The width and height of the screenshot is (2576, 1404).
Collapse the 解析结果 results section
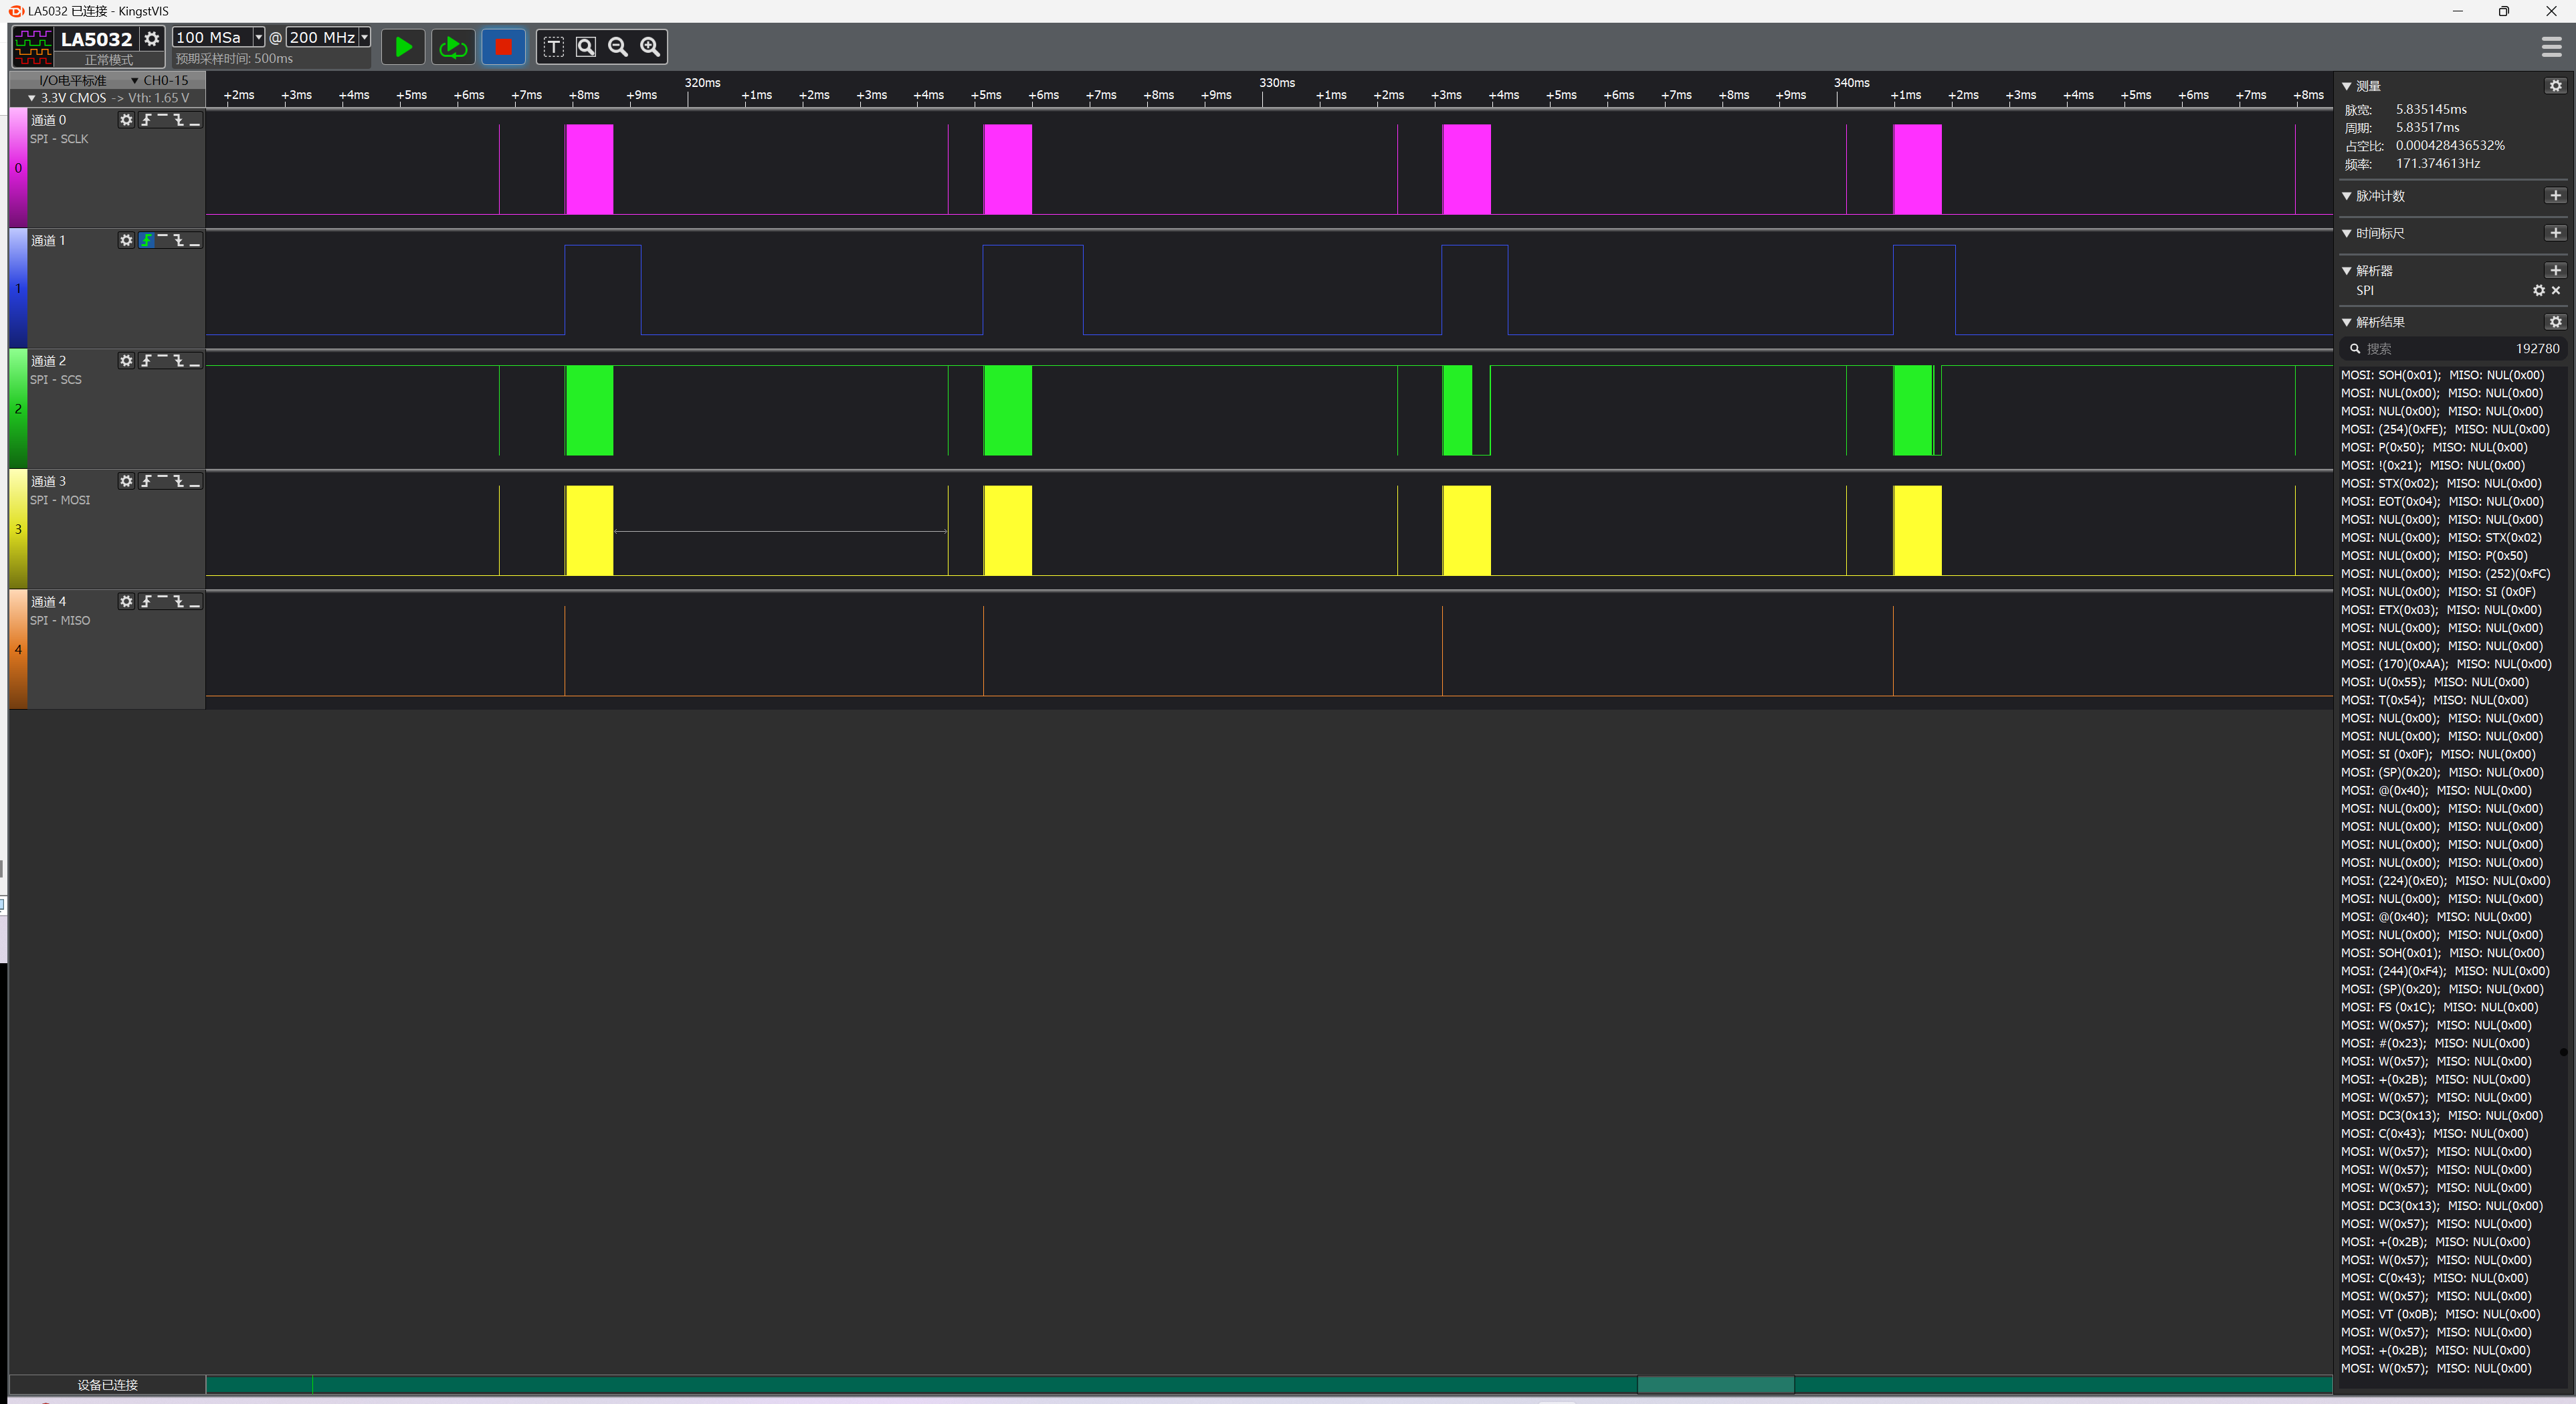pos(2346,322)
